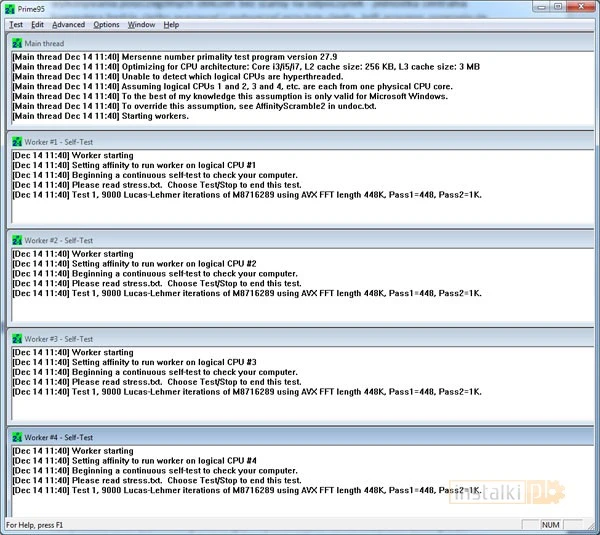Image resolution: width=600 pixels, height=535 pixels.
Task: Click the Worker #1 window icon
Action: click(16, 142)
